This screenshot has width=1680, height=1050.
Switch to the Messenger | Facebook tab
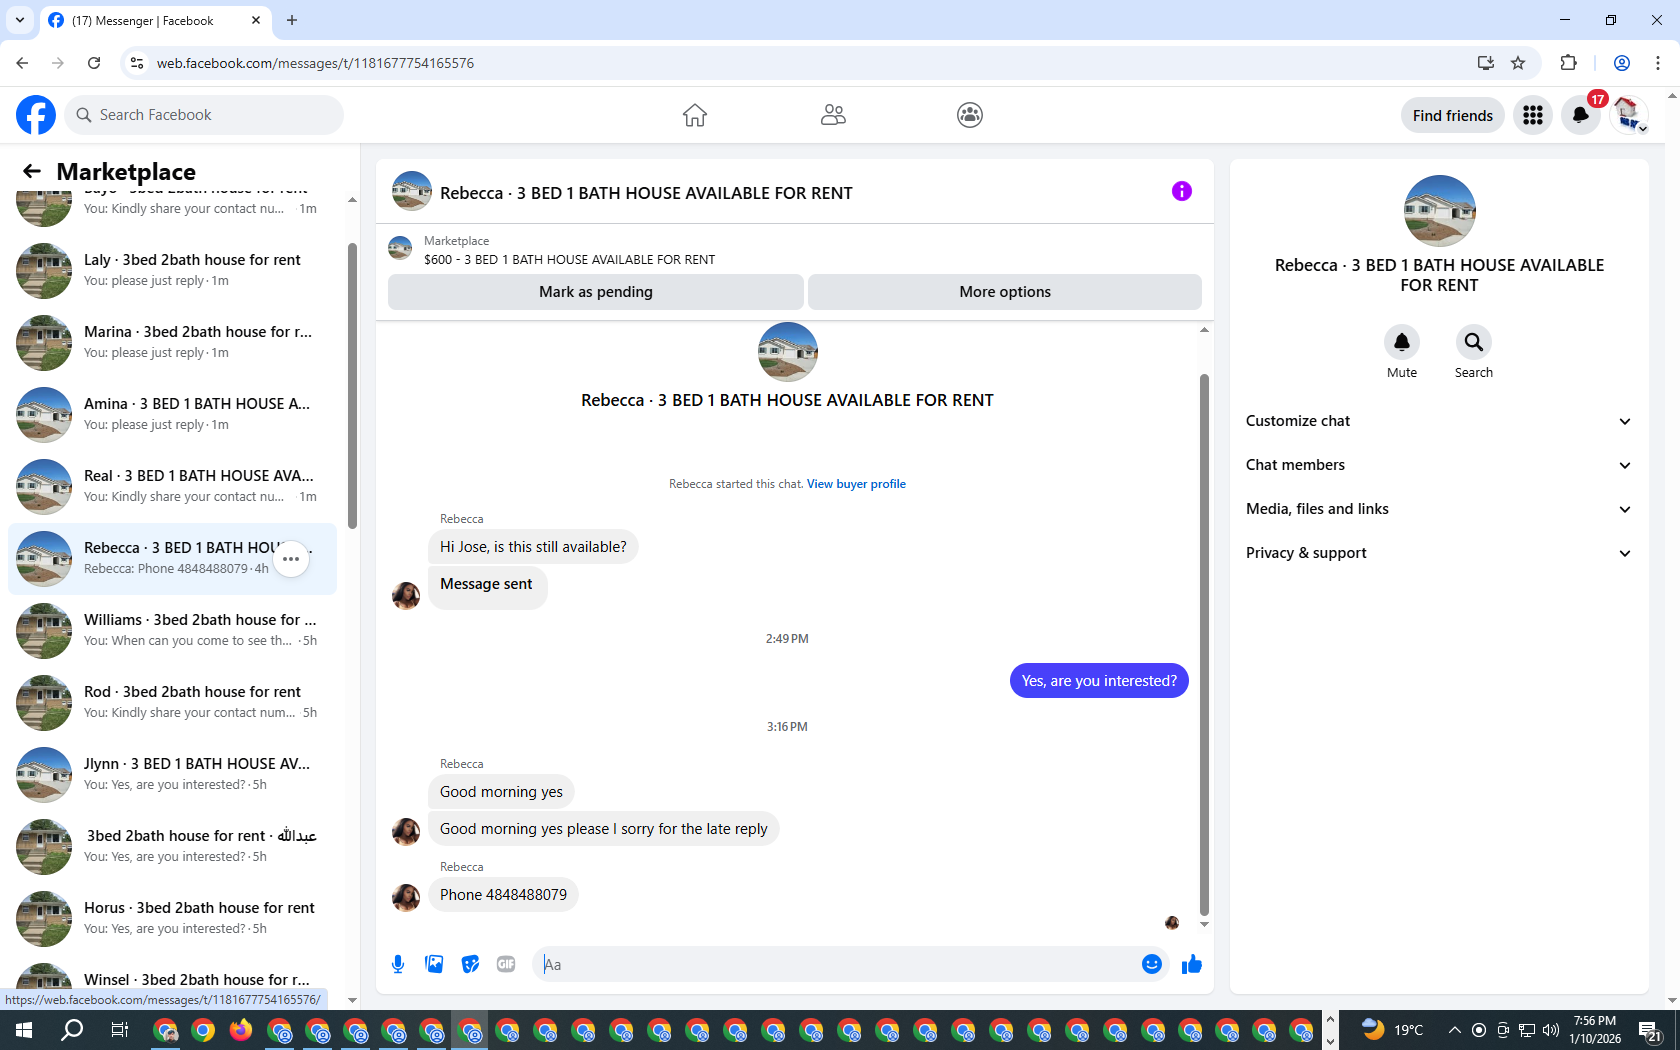coord(155,20)
